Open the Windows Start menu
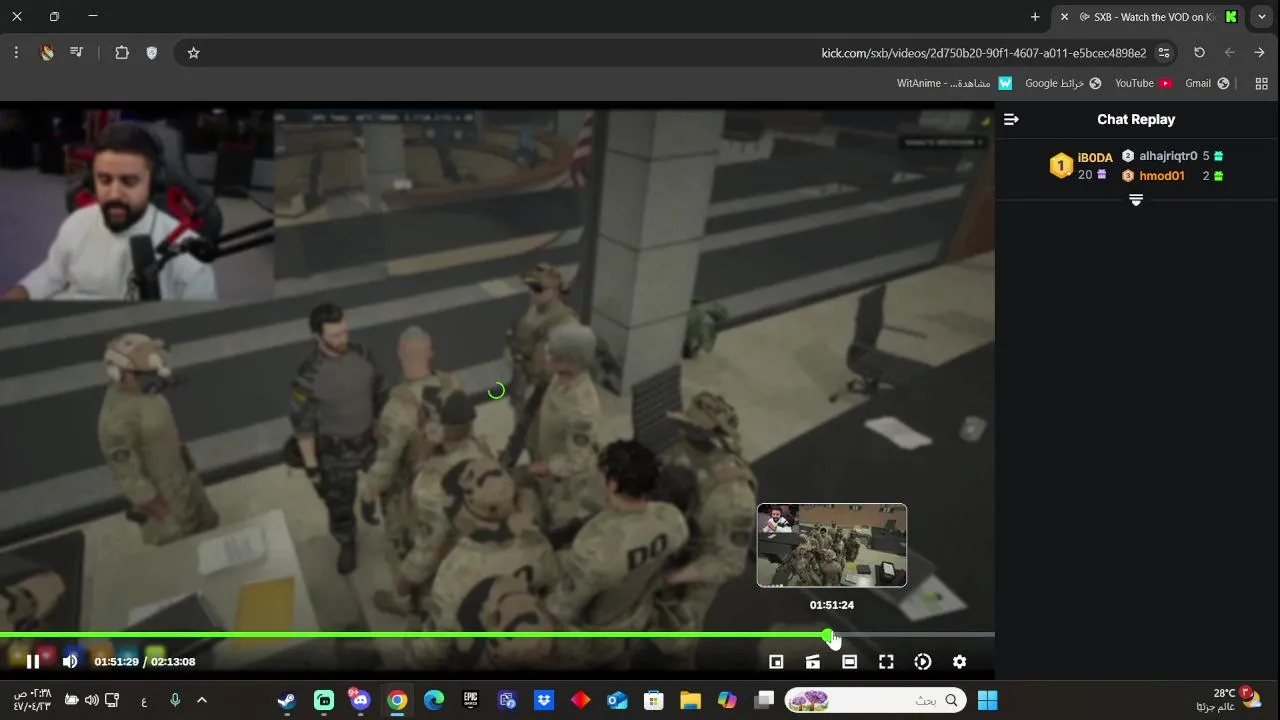1280x720 pixels. coord(988,700)
